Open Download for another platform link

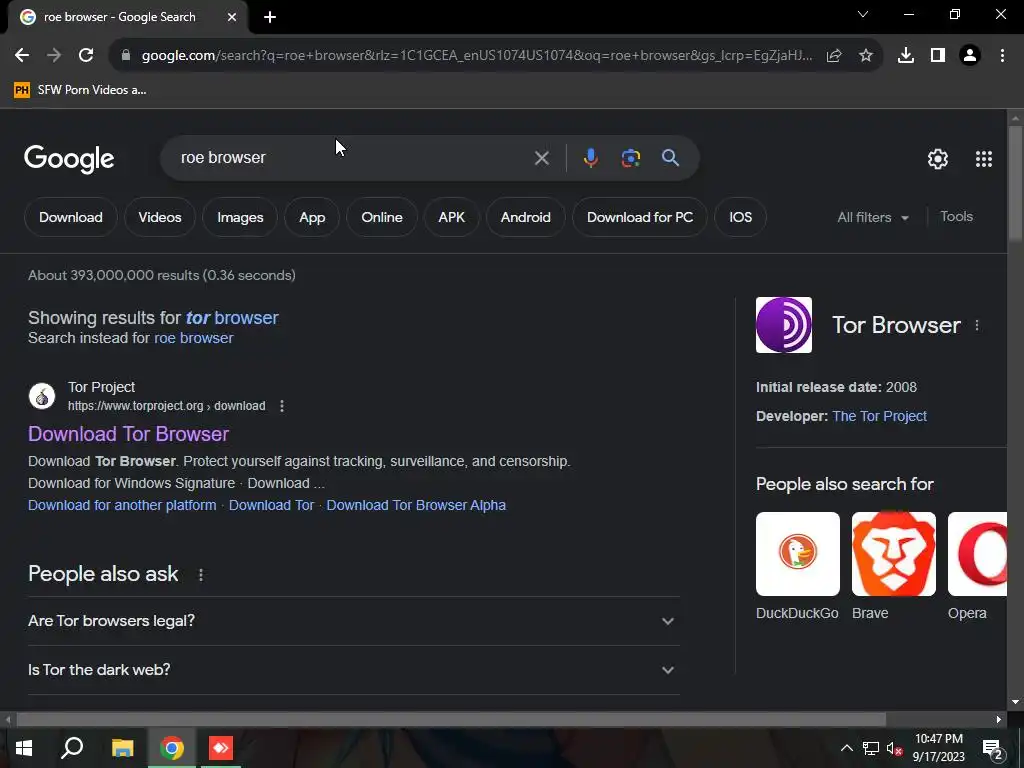122,505
